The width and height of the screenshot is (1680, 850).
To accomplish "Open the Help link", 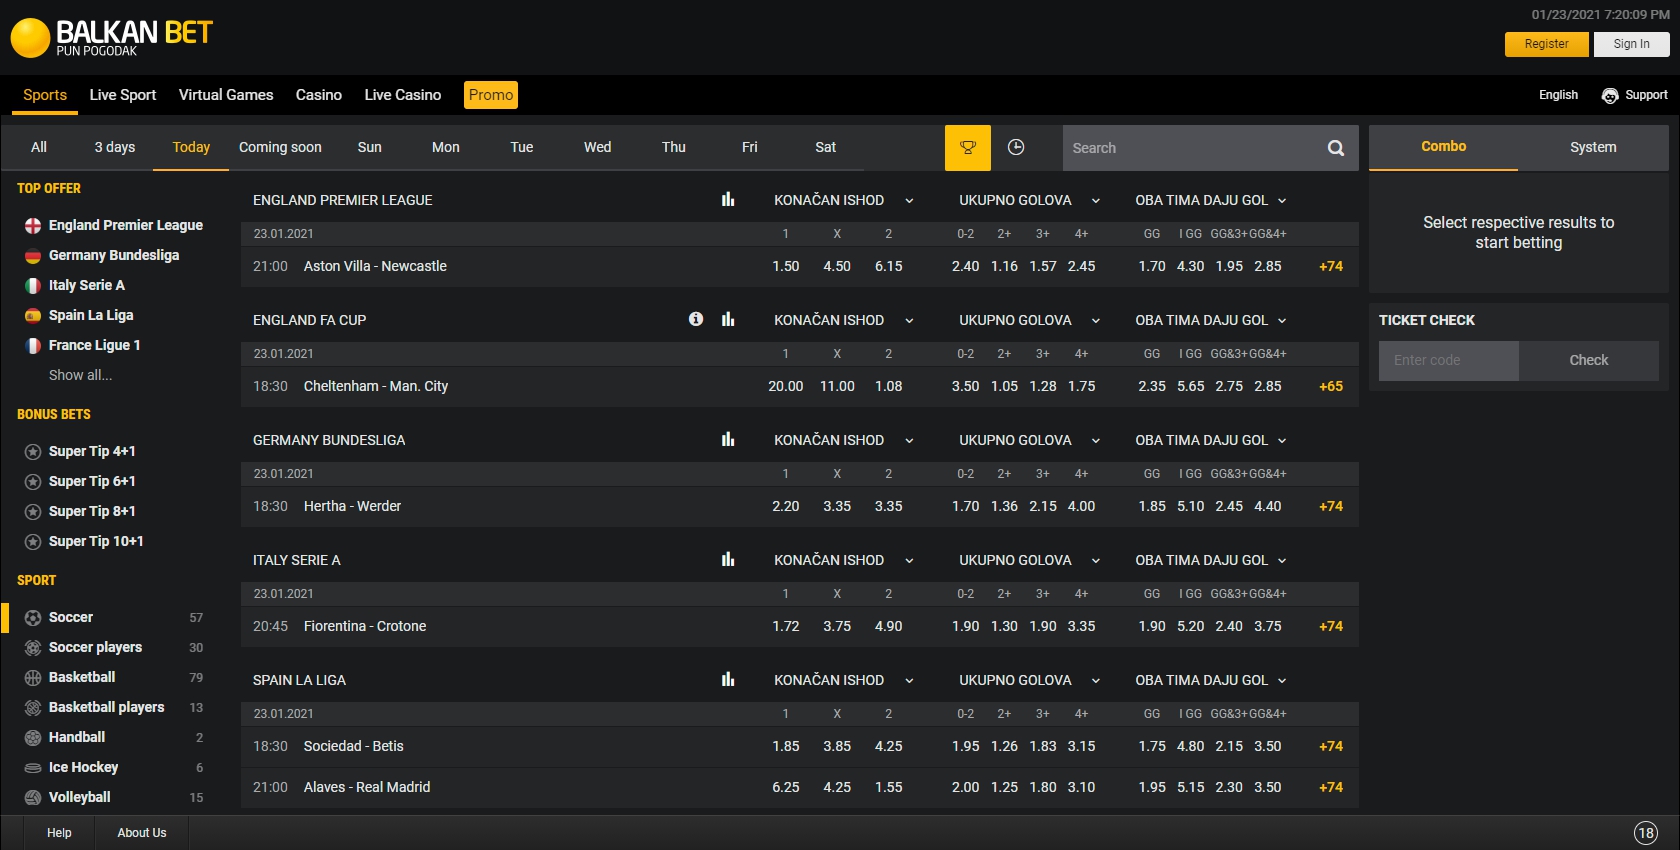I will click(x=59, y=833).
